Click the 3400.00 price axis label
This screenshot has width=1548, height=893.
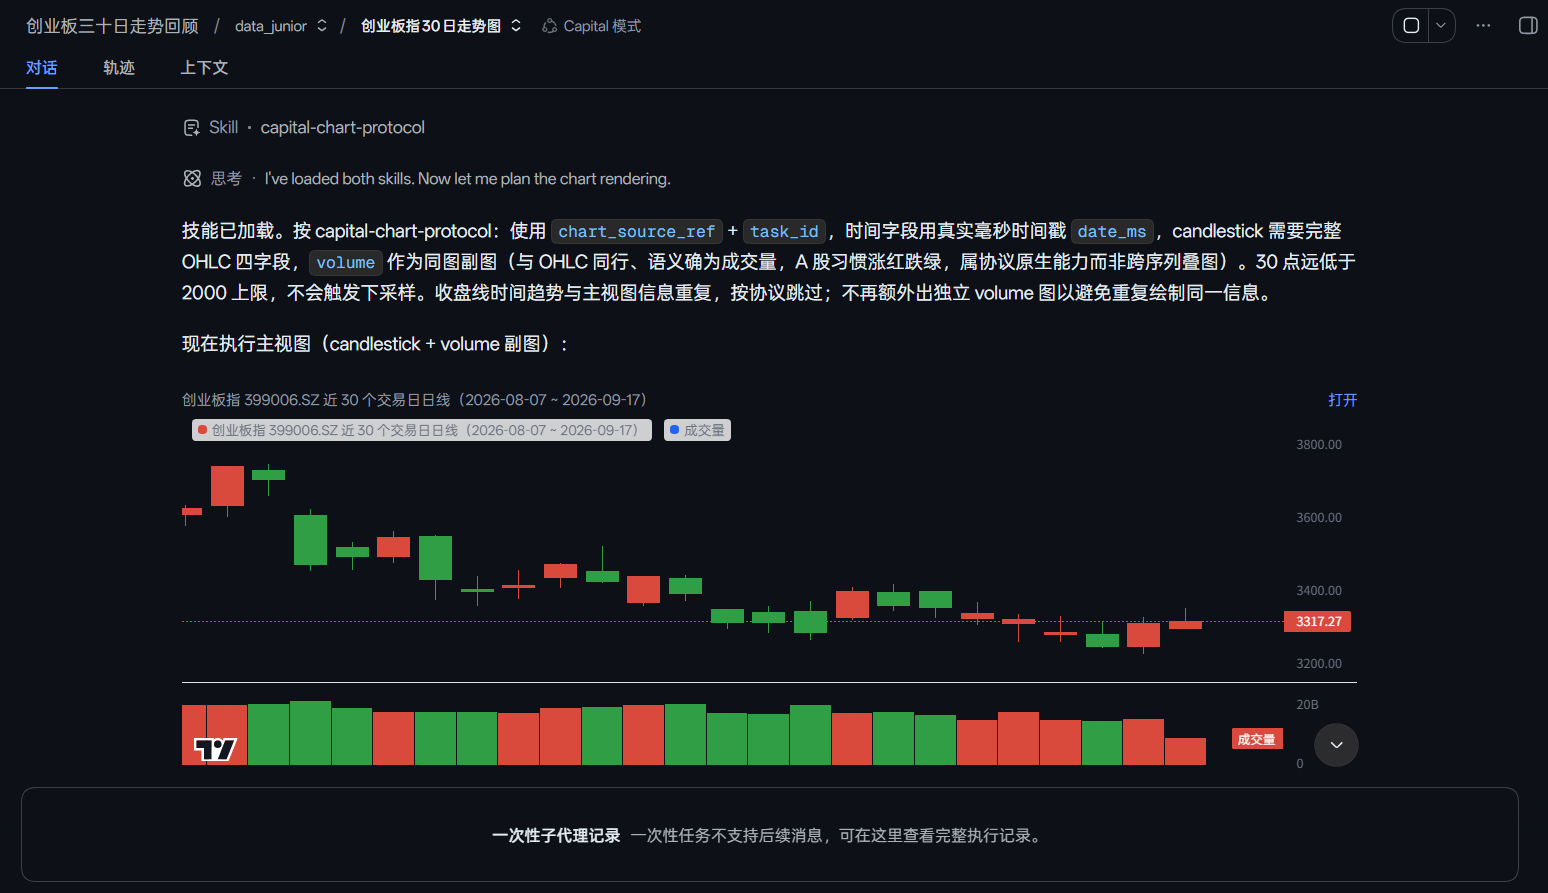point(1319,591)
